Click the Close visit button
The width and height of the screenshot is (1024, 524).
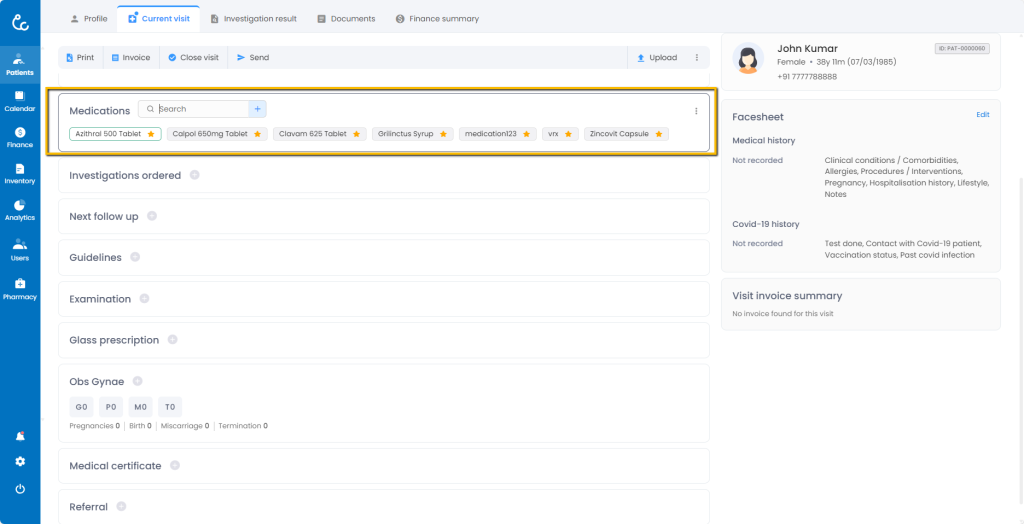pyautogui.click(x=193, y=58)
